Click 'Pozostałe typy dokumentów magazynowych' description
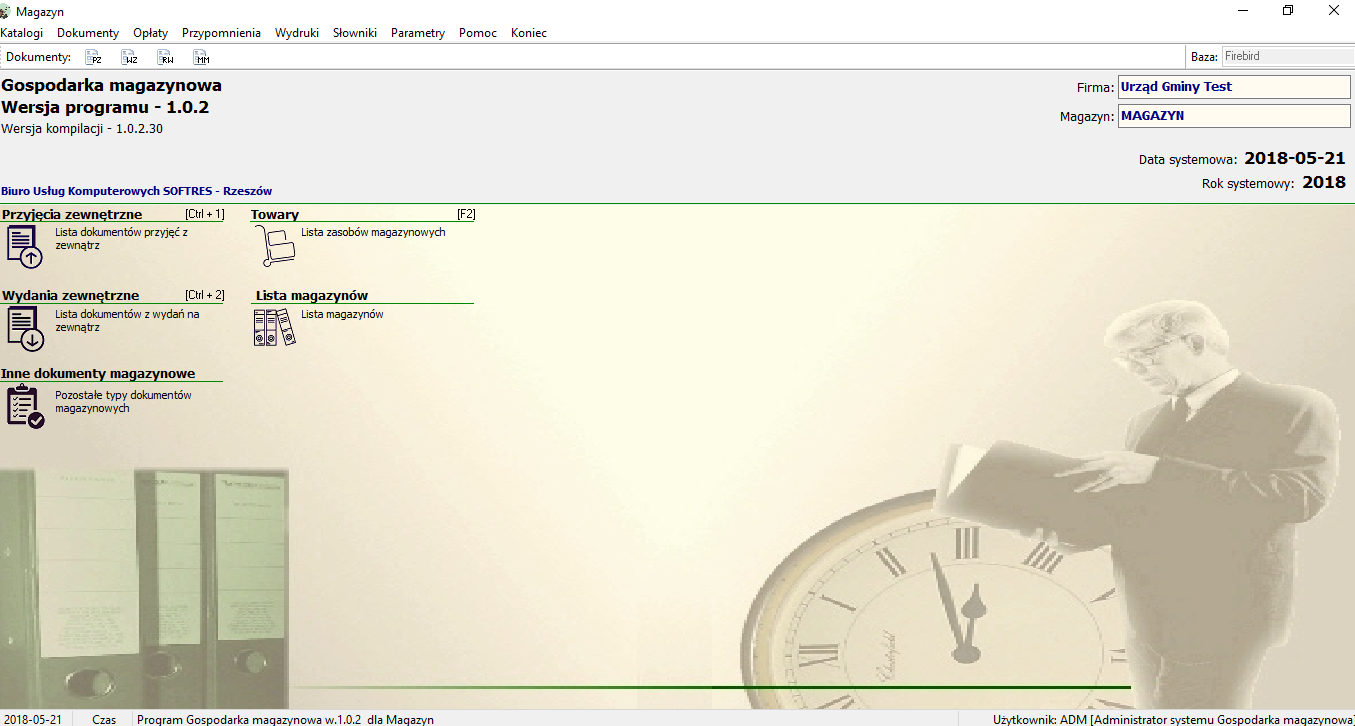Image resolution: width=1355 pixels, height=726 pixels. (123, 402)
